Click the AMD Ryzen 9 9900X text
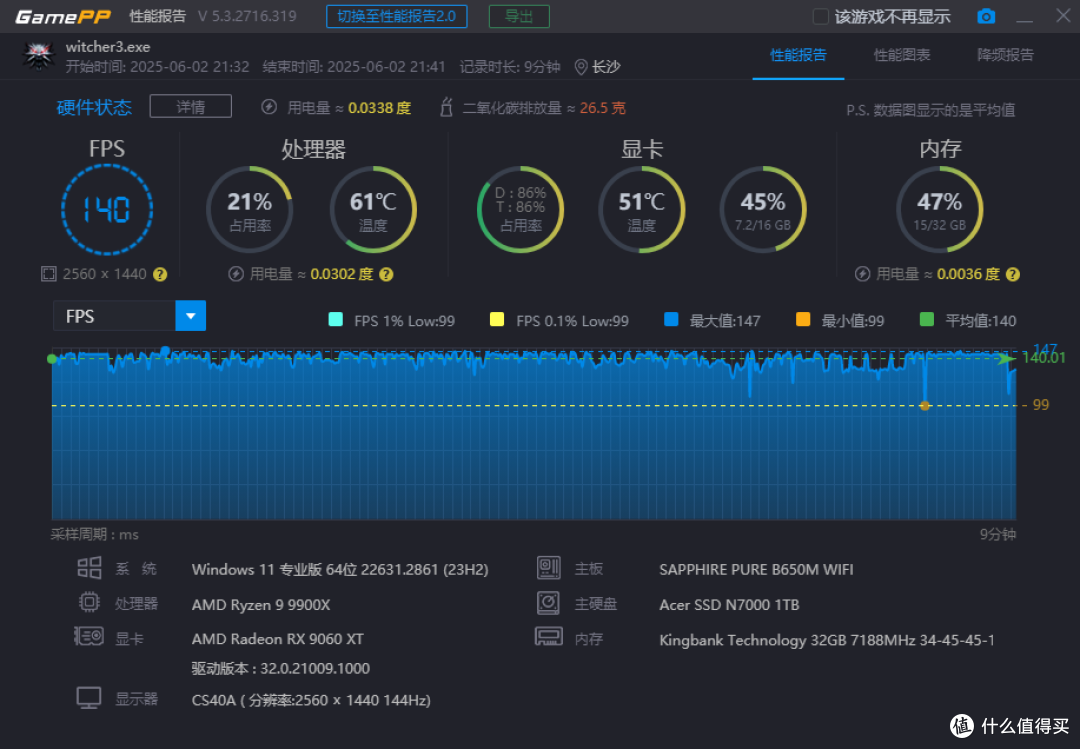 tap(261, 605)
